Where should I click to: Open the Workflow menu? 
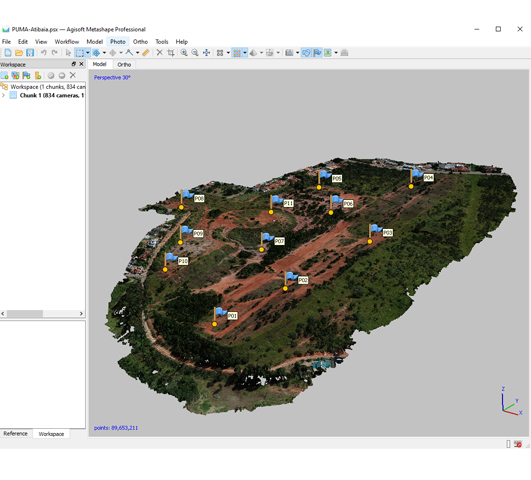point(67,42)
